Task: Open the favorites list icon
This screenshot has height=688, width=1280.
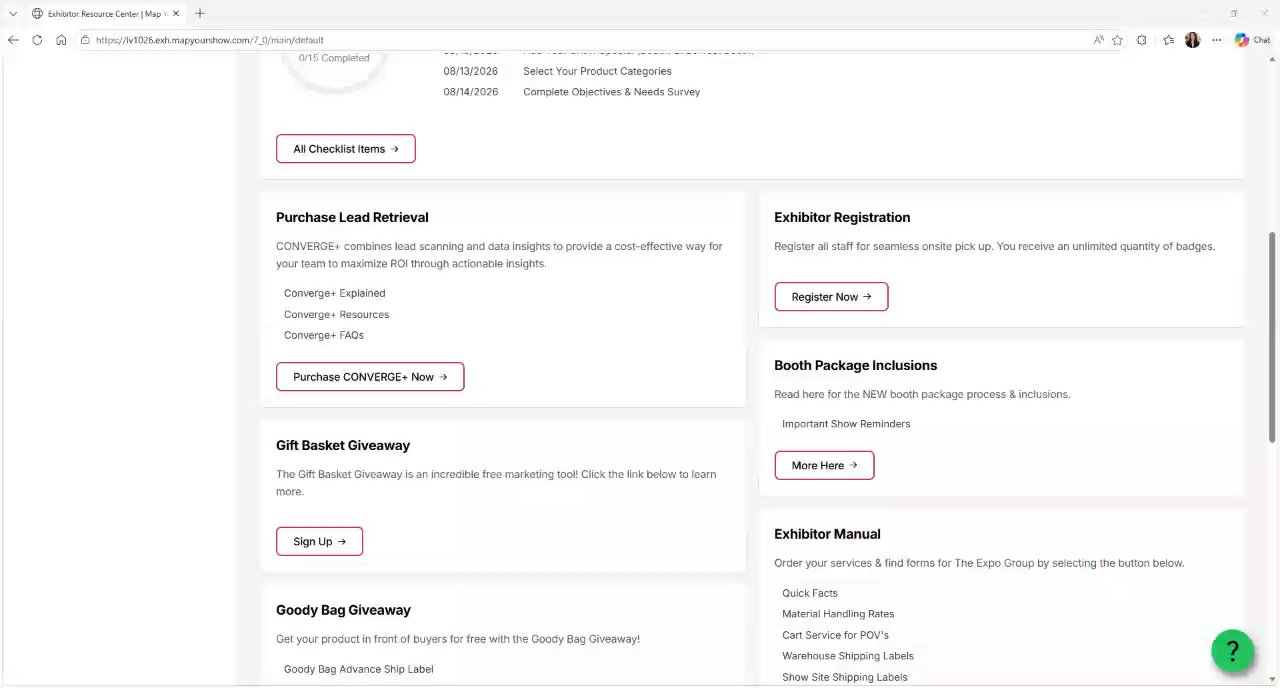Action: [1168, 40]
